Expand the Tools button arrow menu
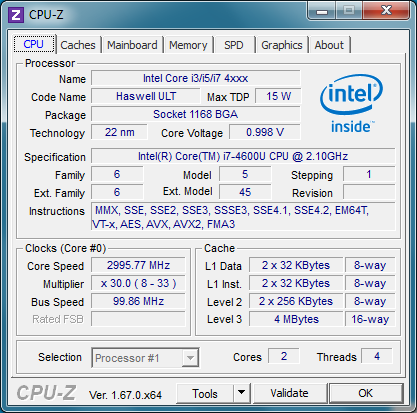 point(242,393)
